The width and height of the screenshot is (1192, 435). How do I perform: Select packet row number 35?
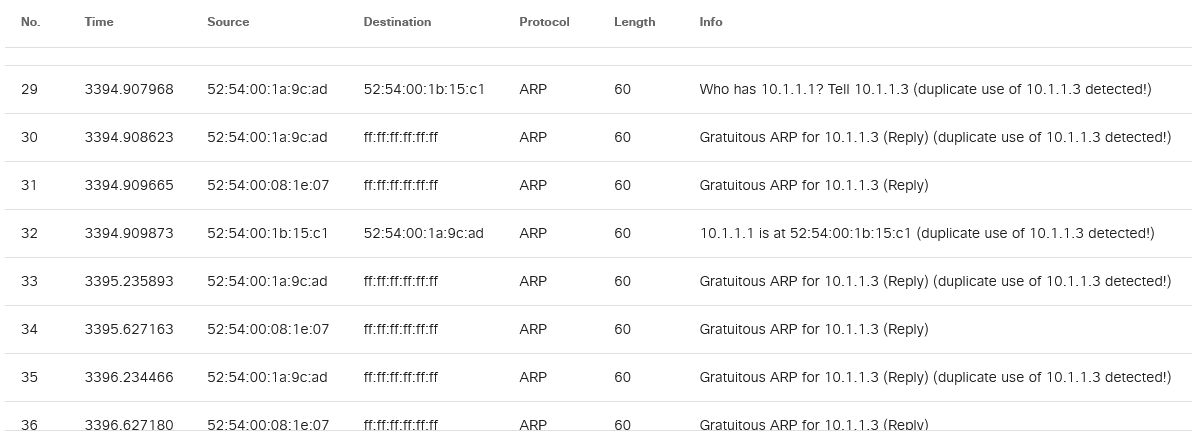tap(29, 378)
